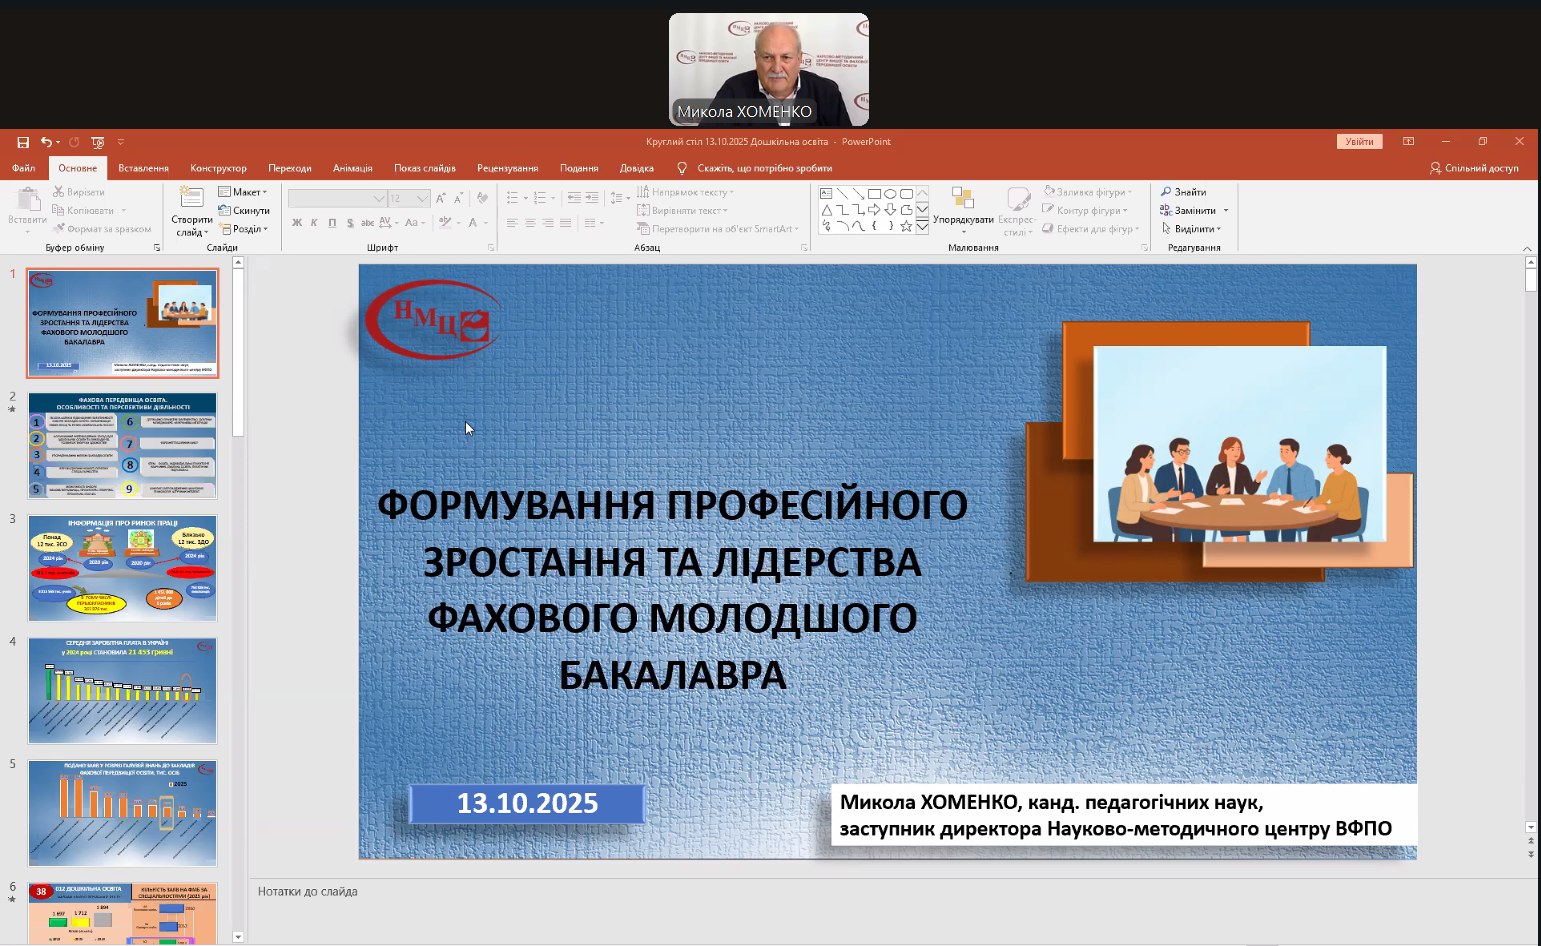Click the Undo arrow icon

click(x=46, y=142)
